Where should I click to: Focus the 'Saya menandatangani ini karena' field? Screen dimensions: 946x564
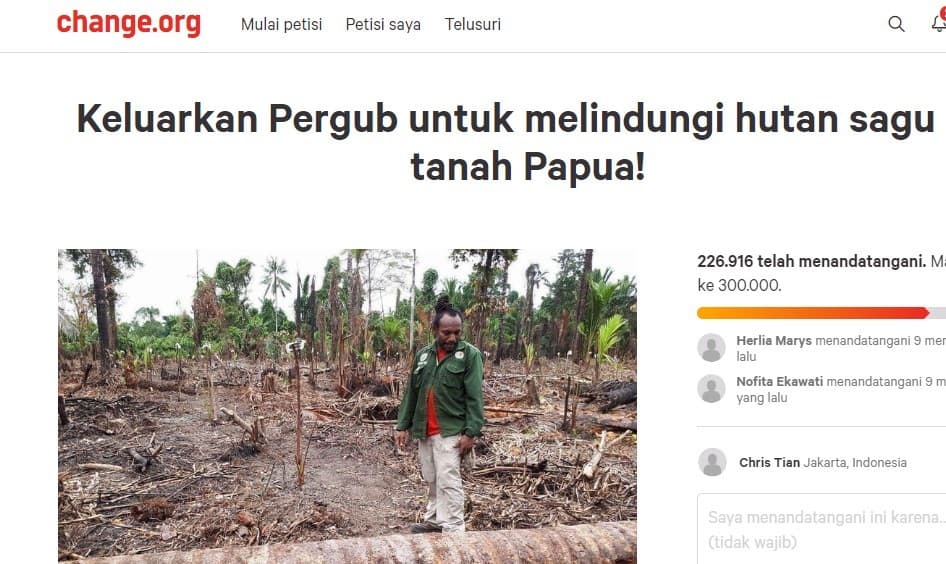click(x=822, y=529)
